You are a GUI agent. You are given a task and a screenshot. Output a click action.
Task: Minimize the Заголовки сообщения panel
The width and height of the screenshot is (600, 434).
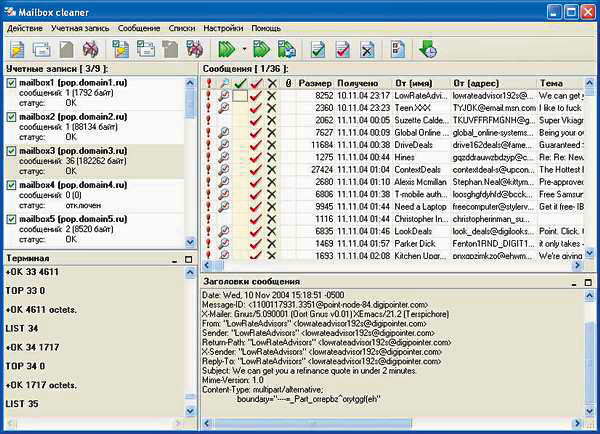(x=574, y=283)
